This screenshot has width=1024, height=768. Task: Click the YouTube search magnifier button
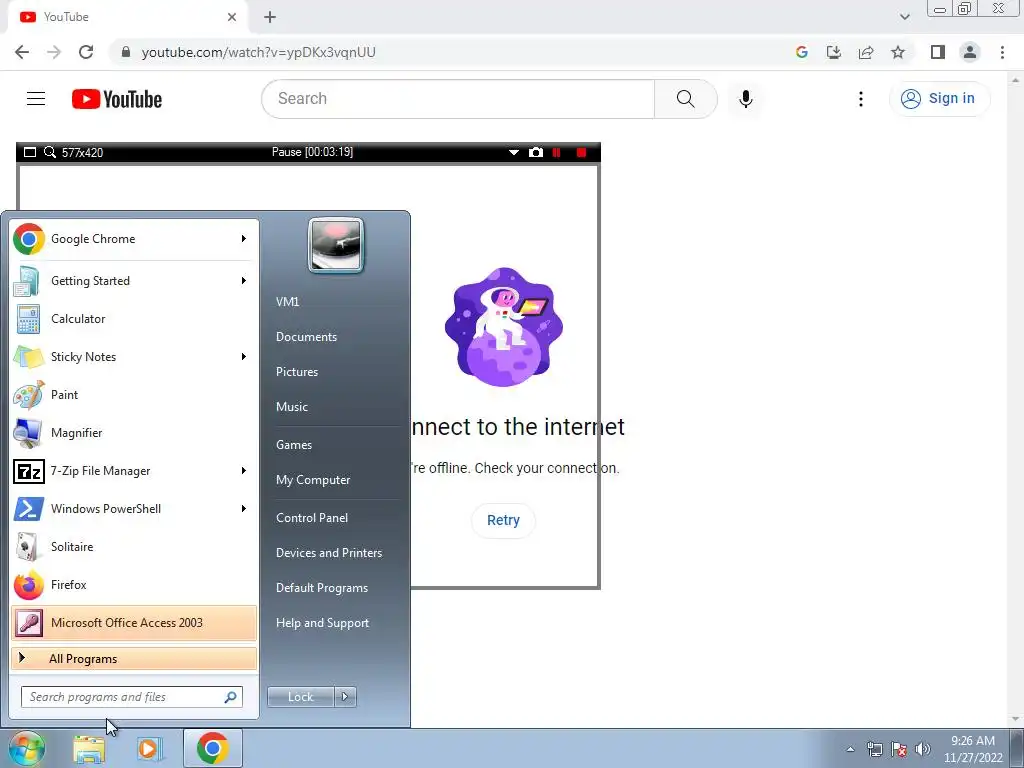click(x=686, y=99)
